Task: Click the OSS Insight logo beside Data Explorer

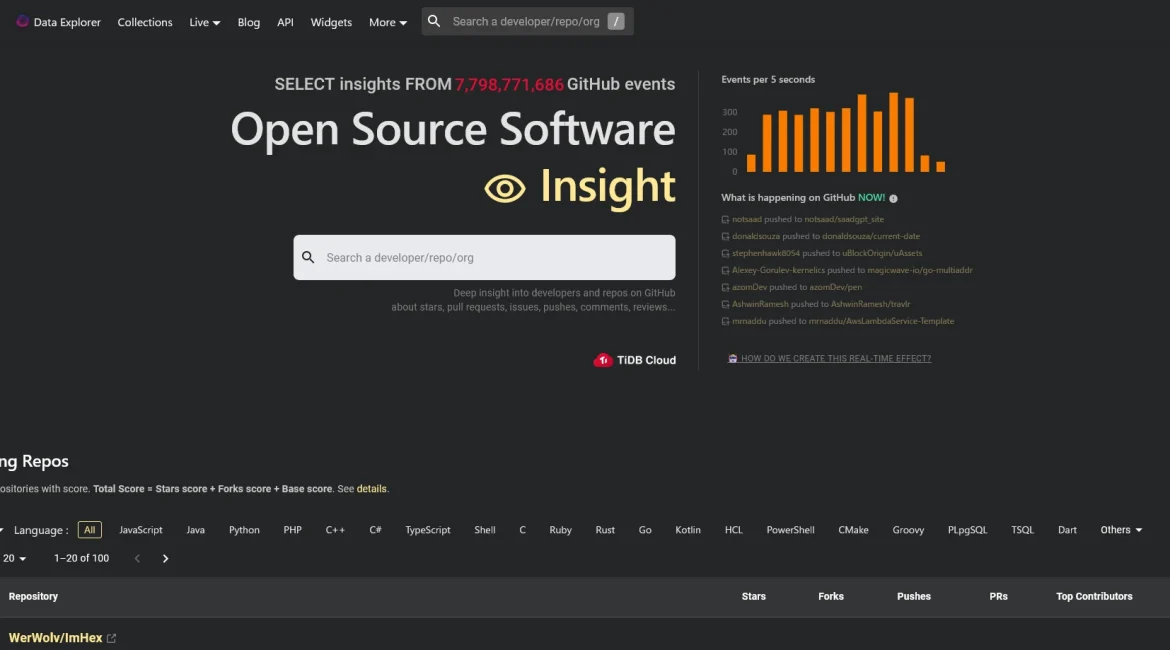Action: [x=22, y=21]
